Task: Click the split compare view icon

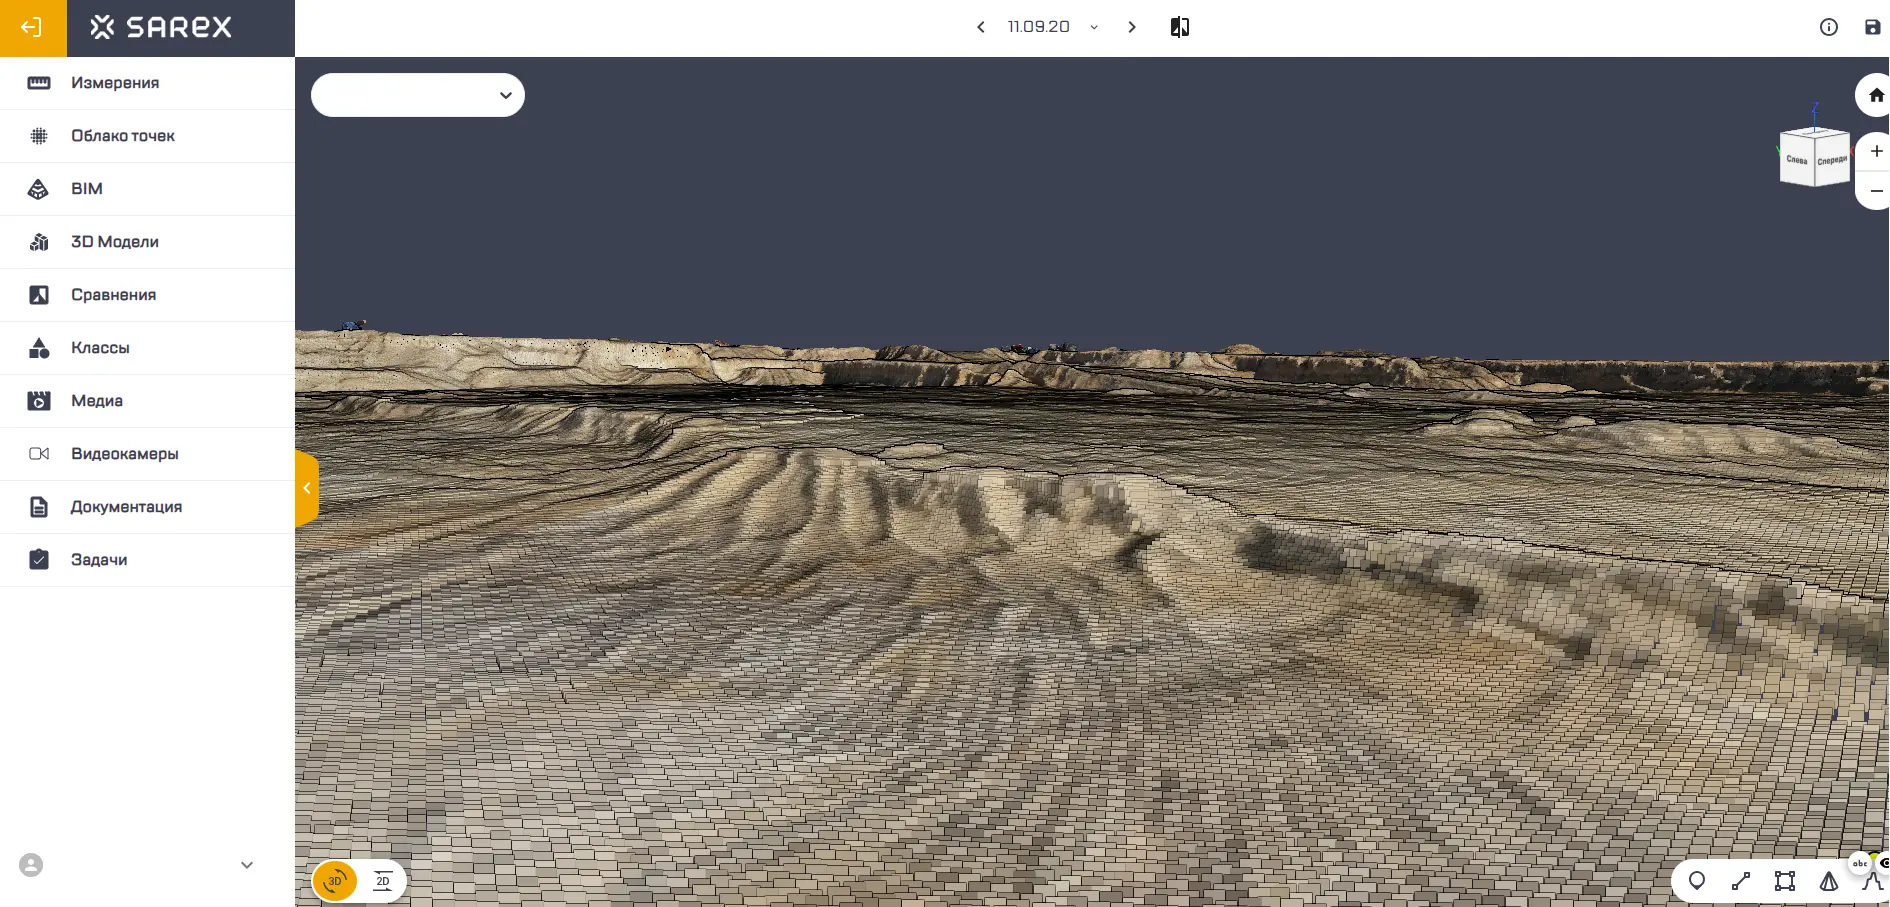Action: 1180,27
